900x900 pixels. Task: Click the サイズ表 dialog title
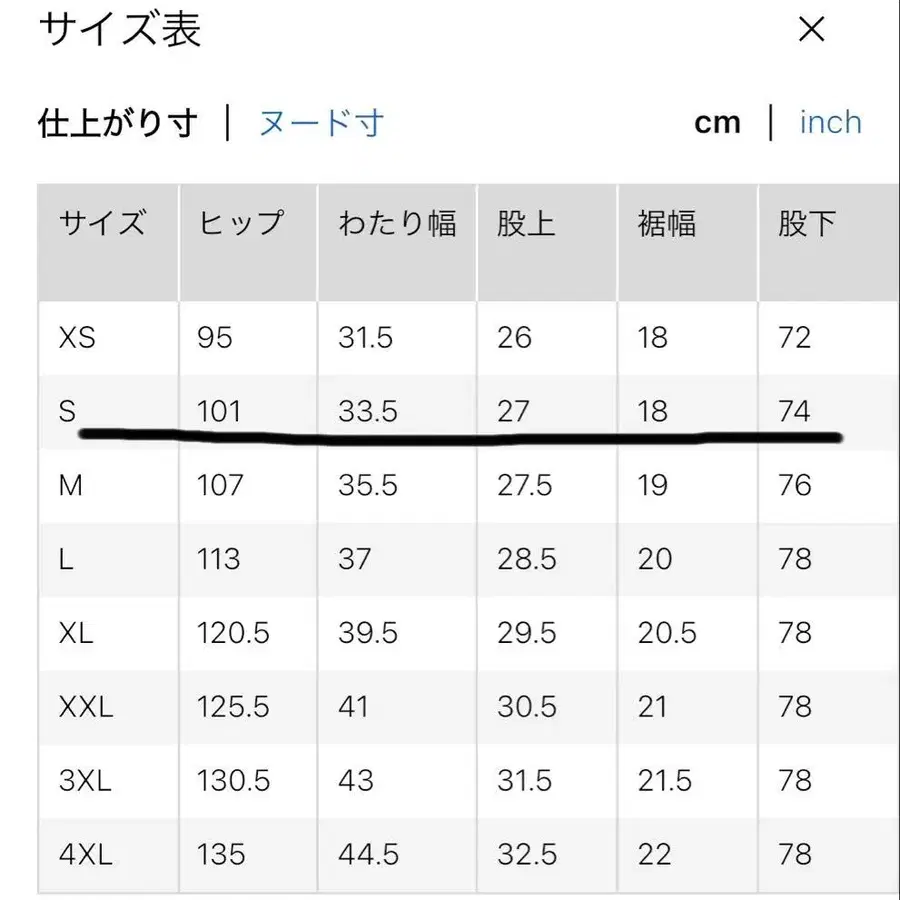[x=118, y=31]
